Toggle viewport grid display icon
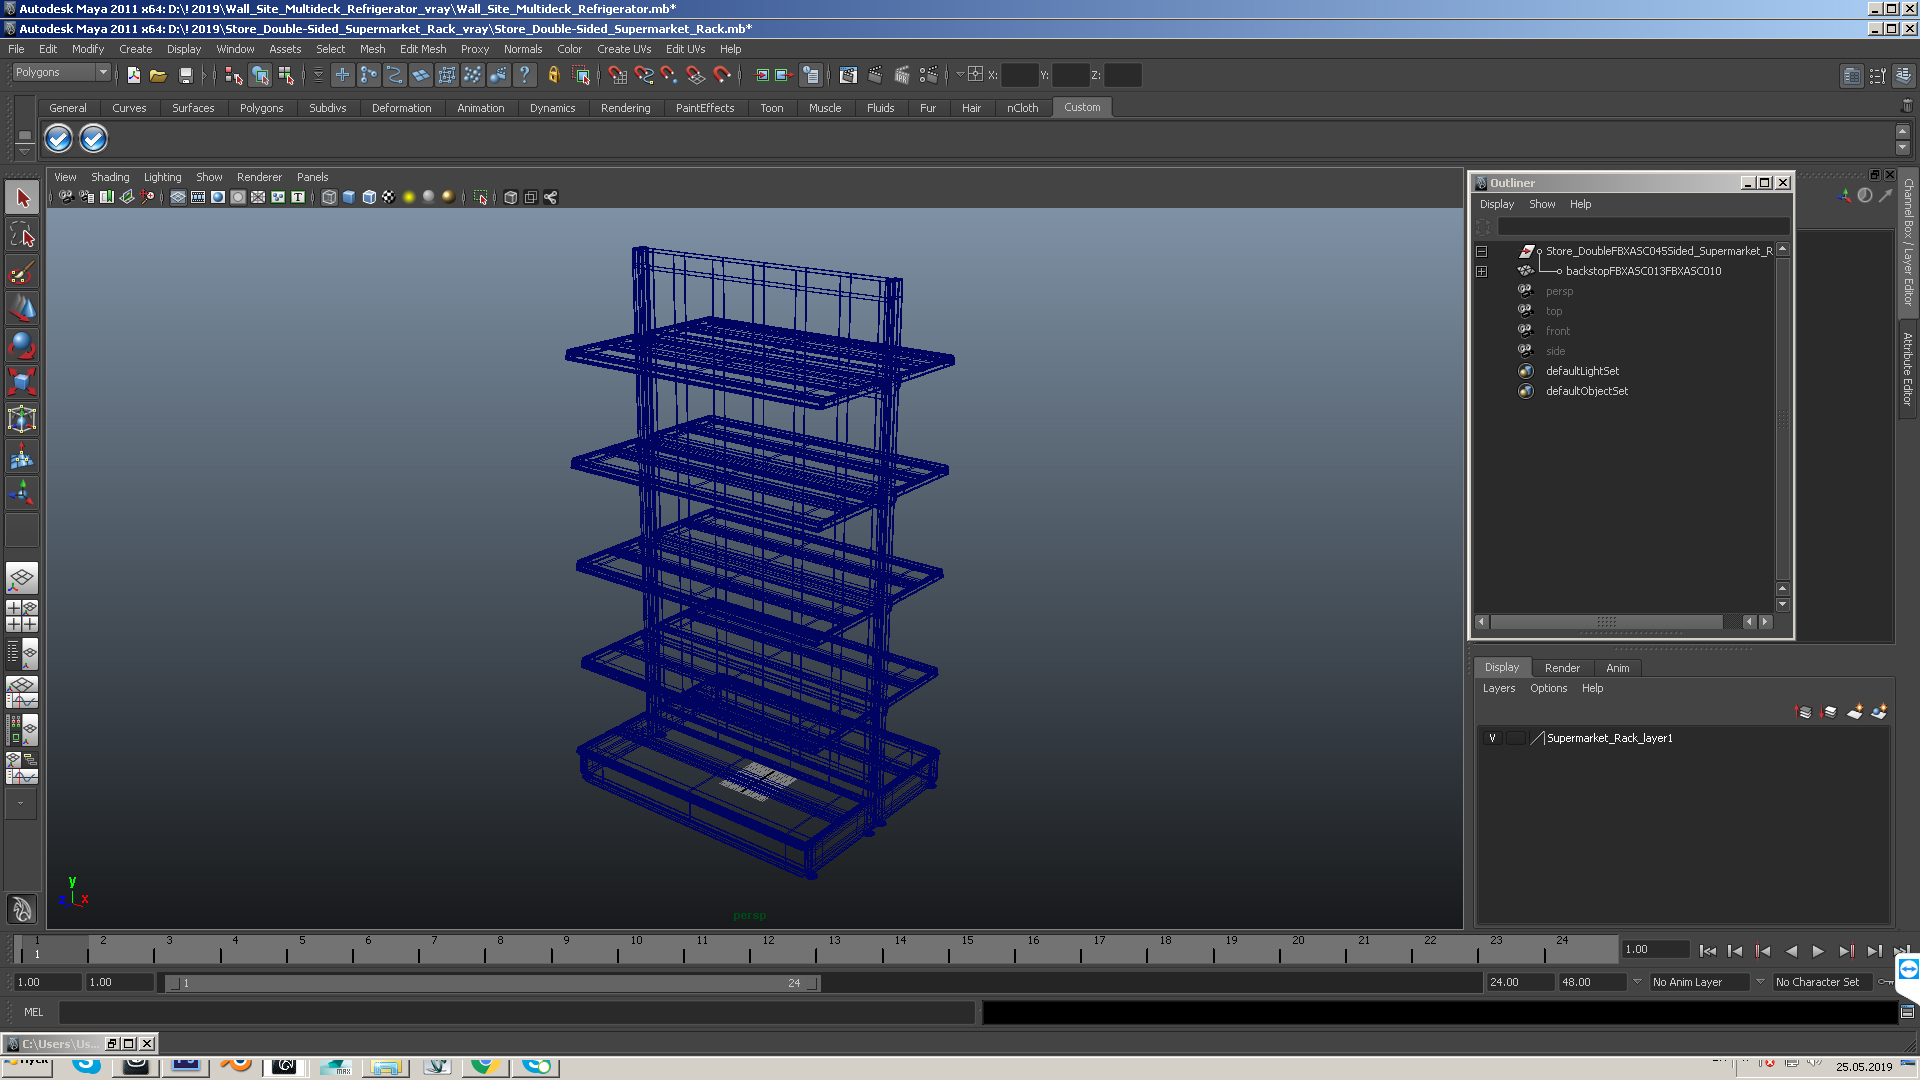This screenshot has height=1080, width=1920. [178, 197]
